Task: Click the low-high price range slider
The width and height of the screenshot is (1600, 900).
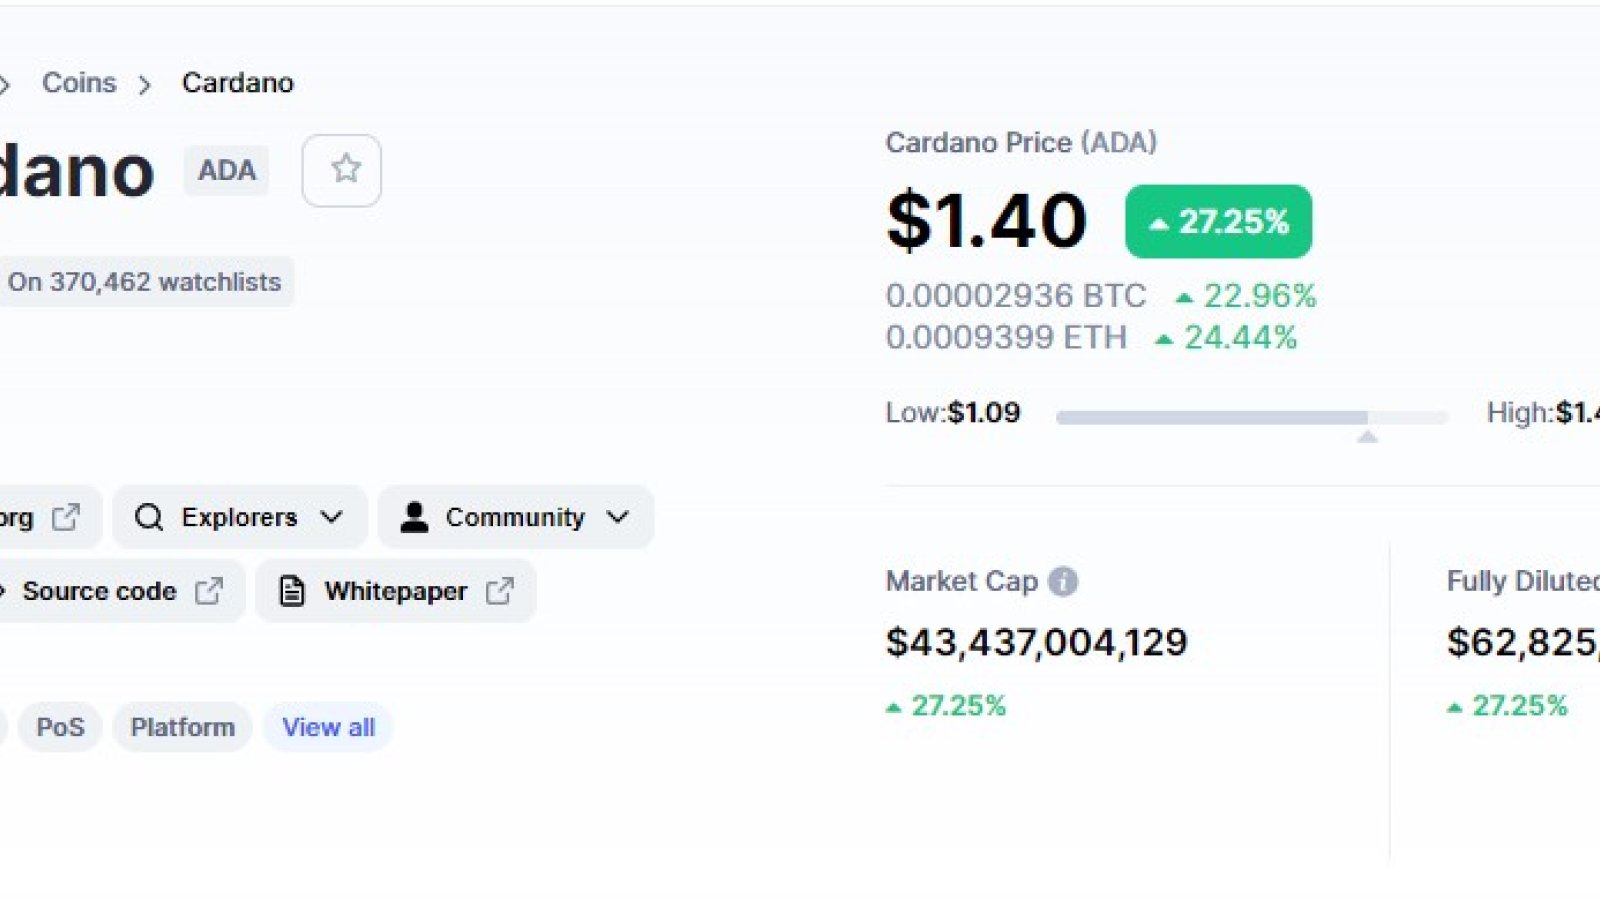Action: (x=1251, y=417)
